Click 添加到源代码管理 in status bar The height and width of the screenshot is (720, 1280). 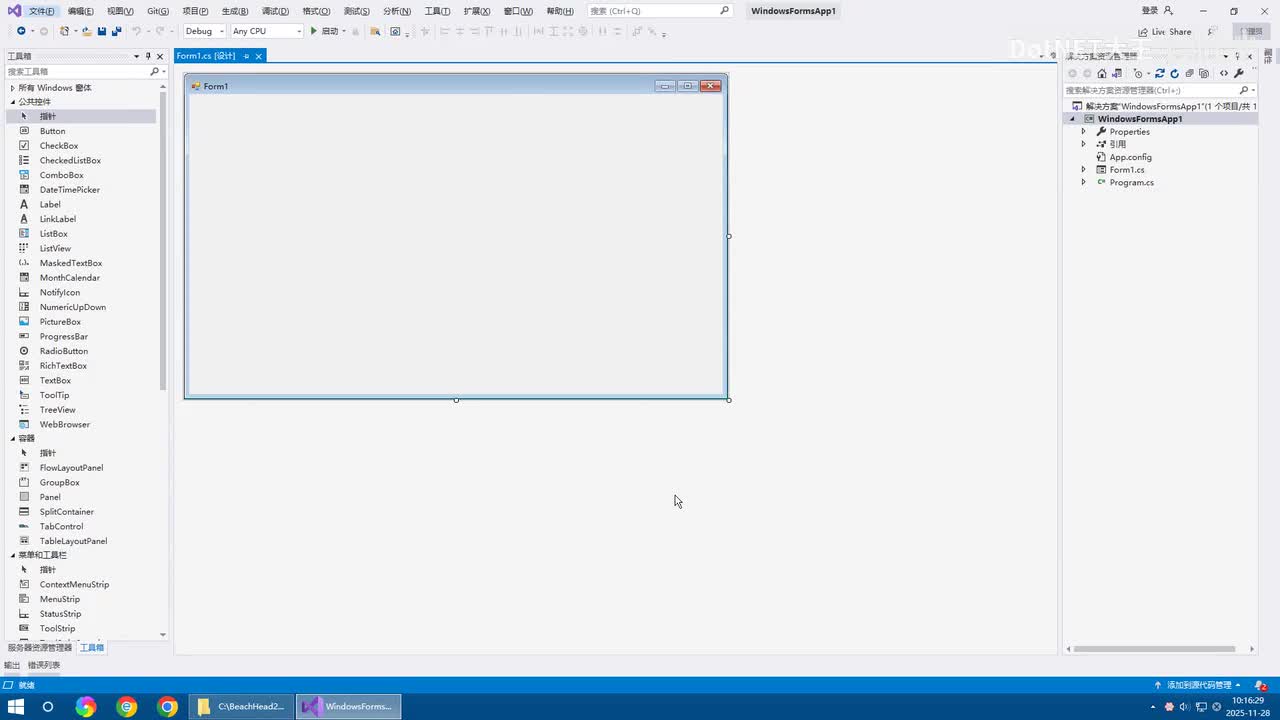[x=1198, y=685]
